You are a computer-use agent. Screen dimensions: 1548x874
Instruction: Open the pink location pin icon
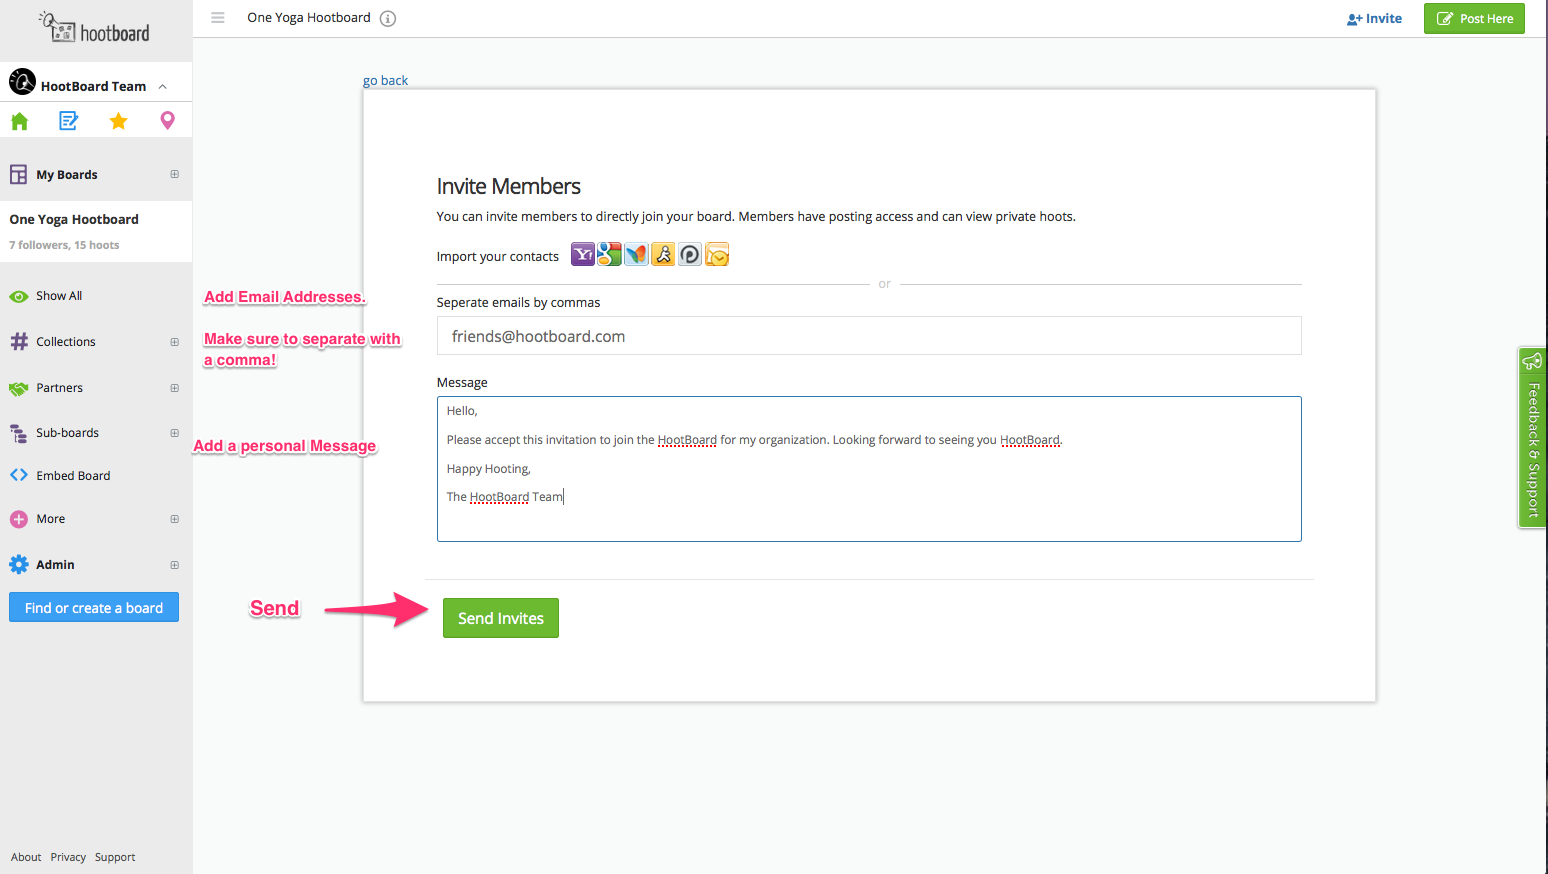pyautogui.click(x=167, y=121)
